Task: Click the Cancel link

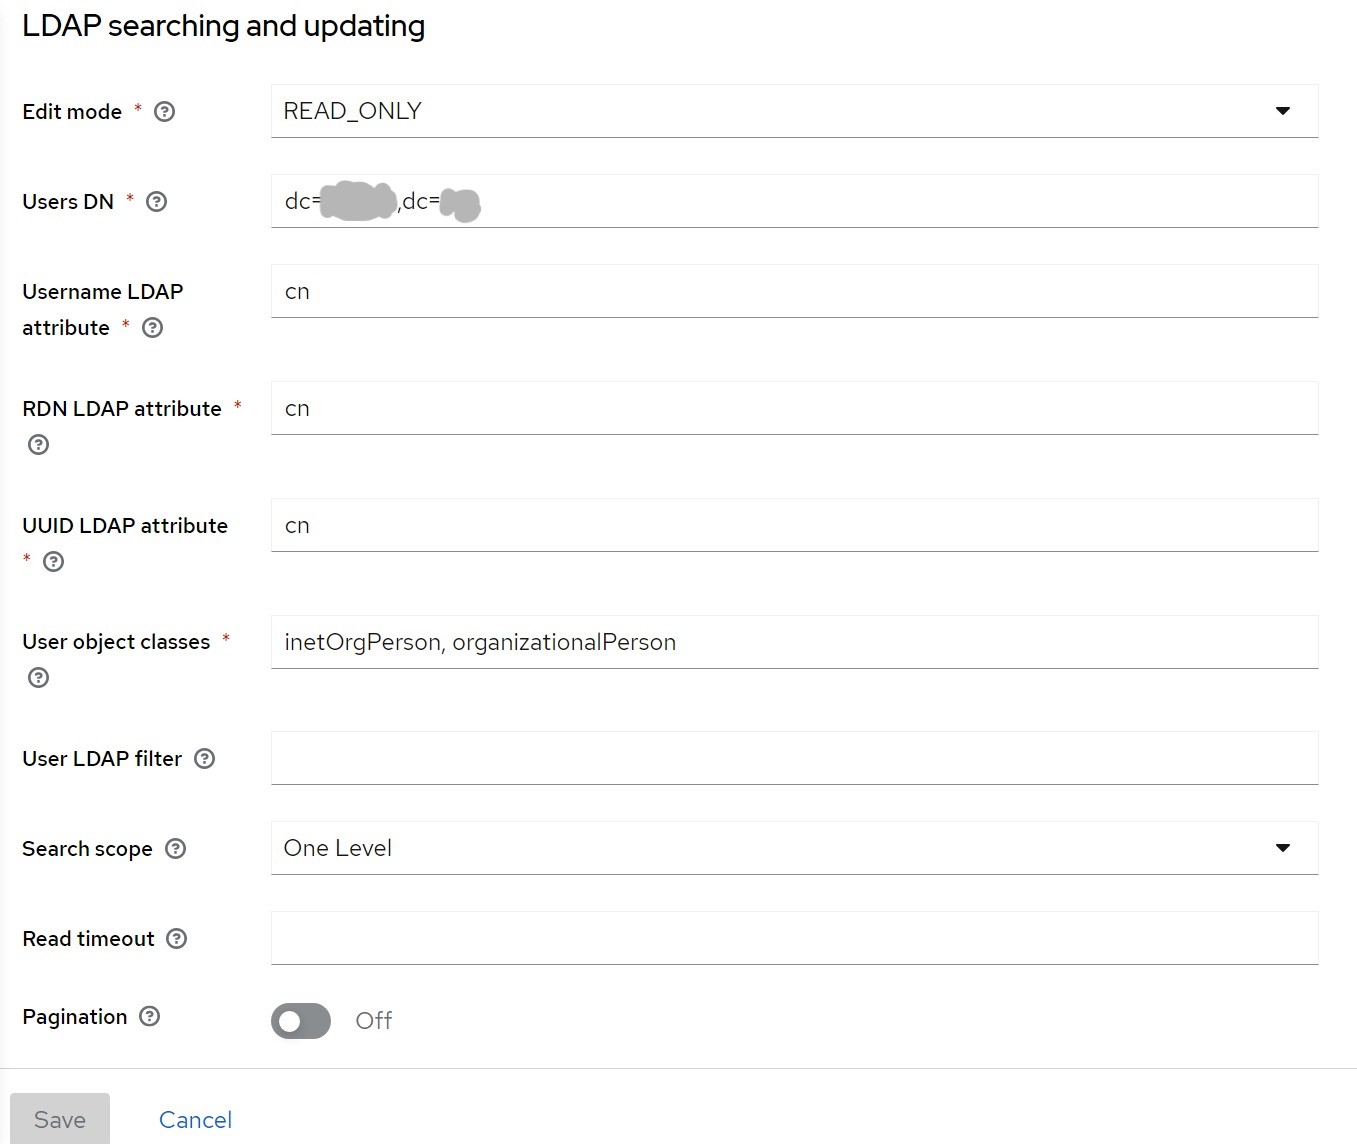Action: tap(195, 1120)
